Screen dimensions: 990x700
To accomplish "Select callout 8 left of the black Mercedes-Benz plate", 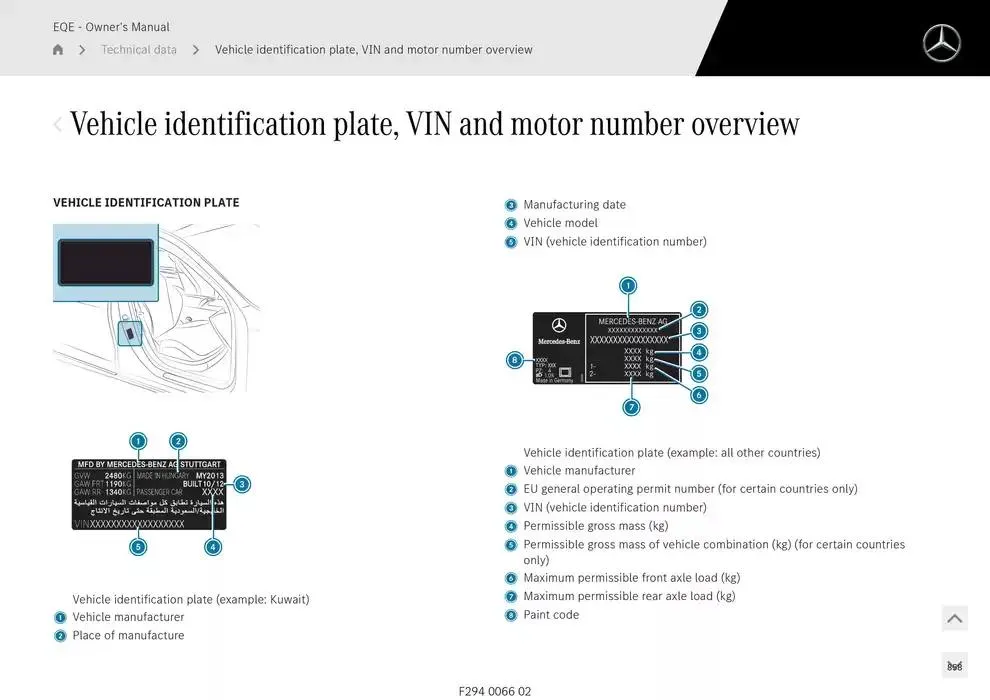I will click(x=515, y=360).
